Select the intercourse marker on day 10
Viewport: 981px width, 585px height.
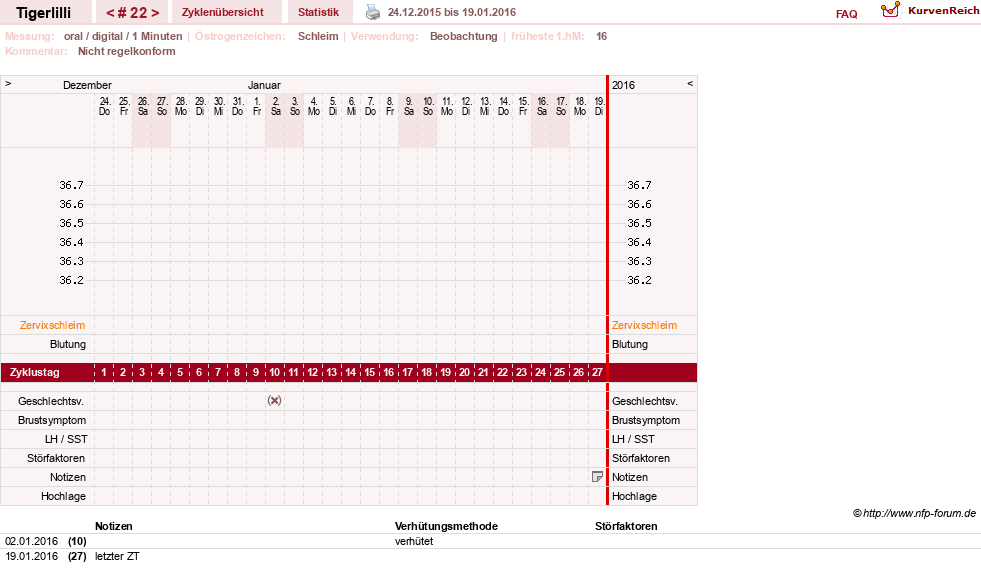(274, 400)
